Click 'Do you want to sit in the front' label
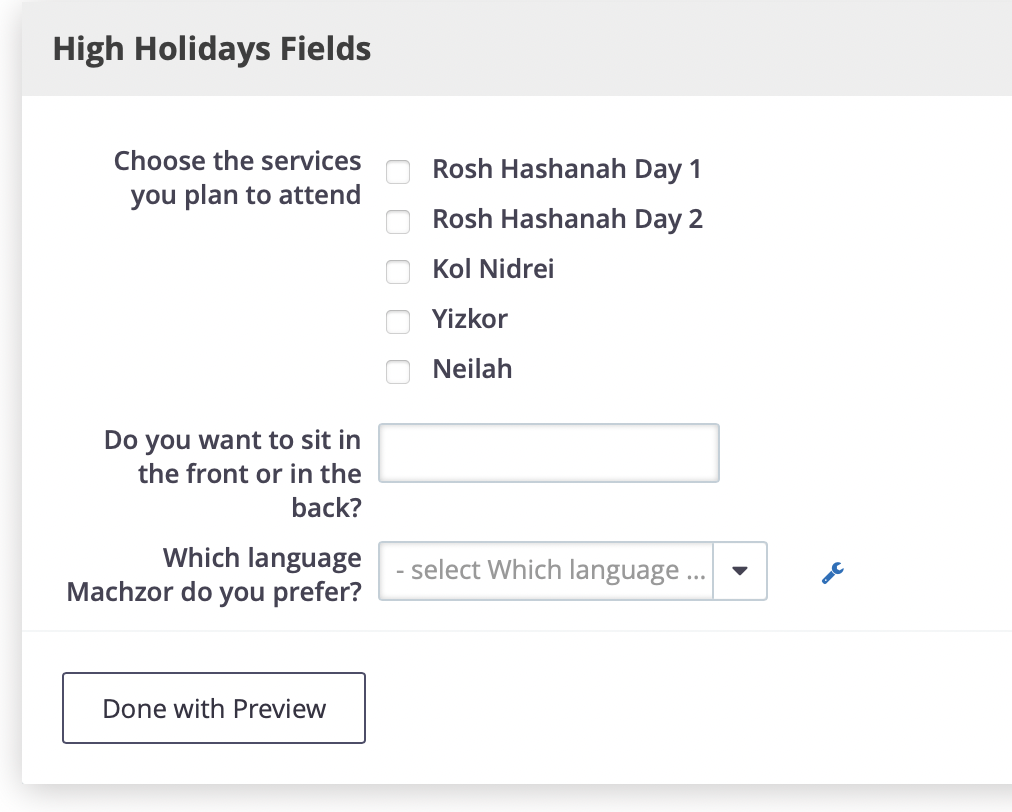Image resolution: width=1012 pixels, height=812 pixels. (233, 473)
